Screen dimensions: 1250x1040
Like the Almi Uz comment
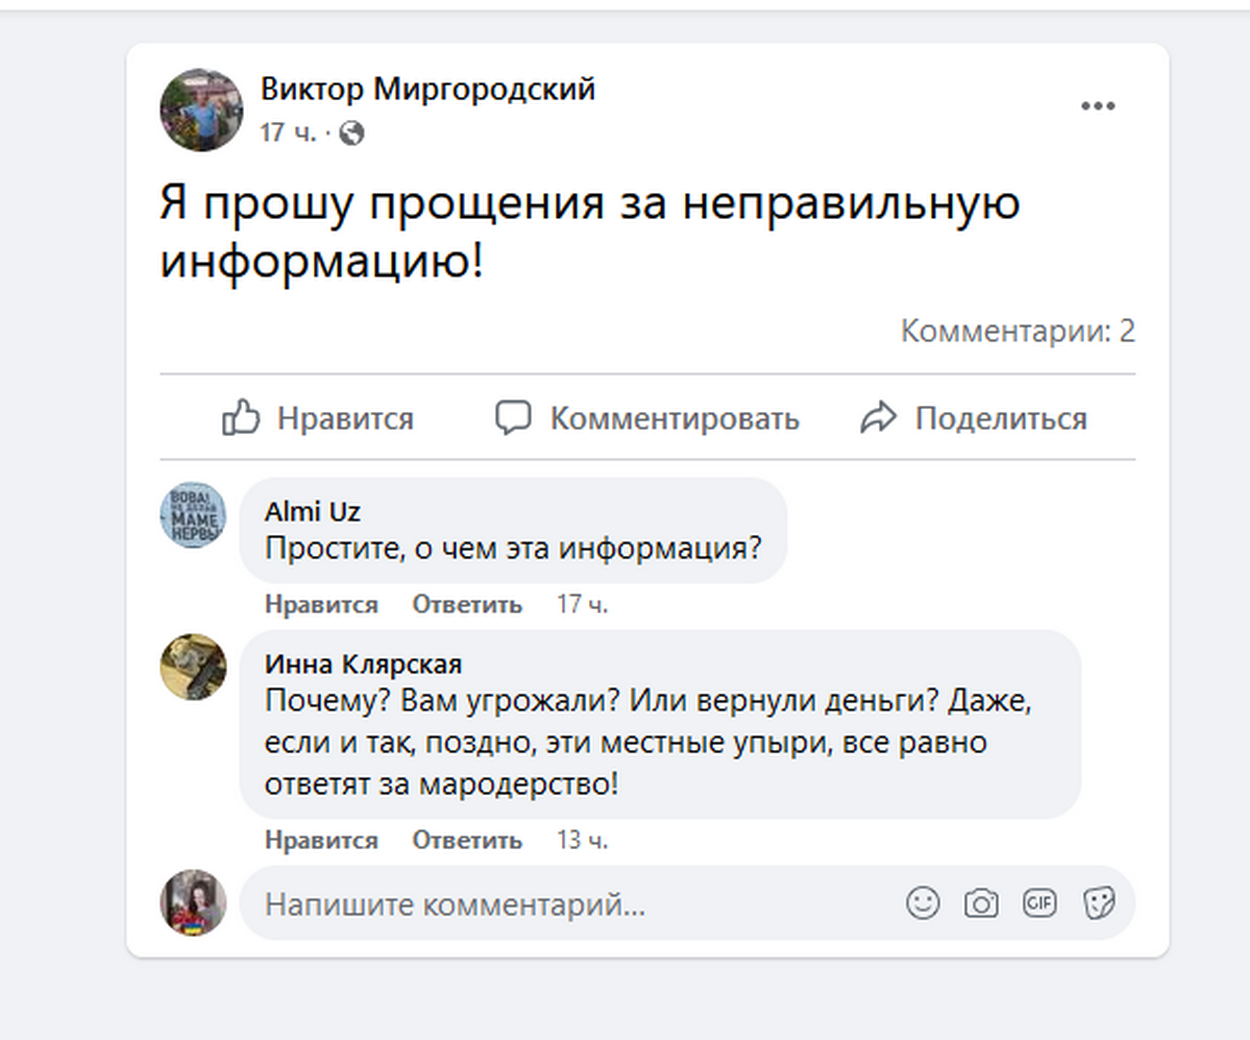pyautogui.click(x=321, y=604)
